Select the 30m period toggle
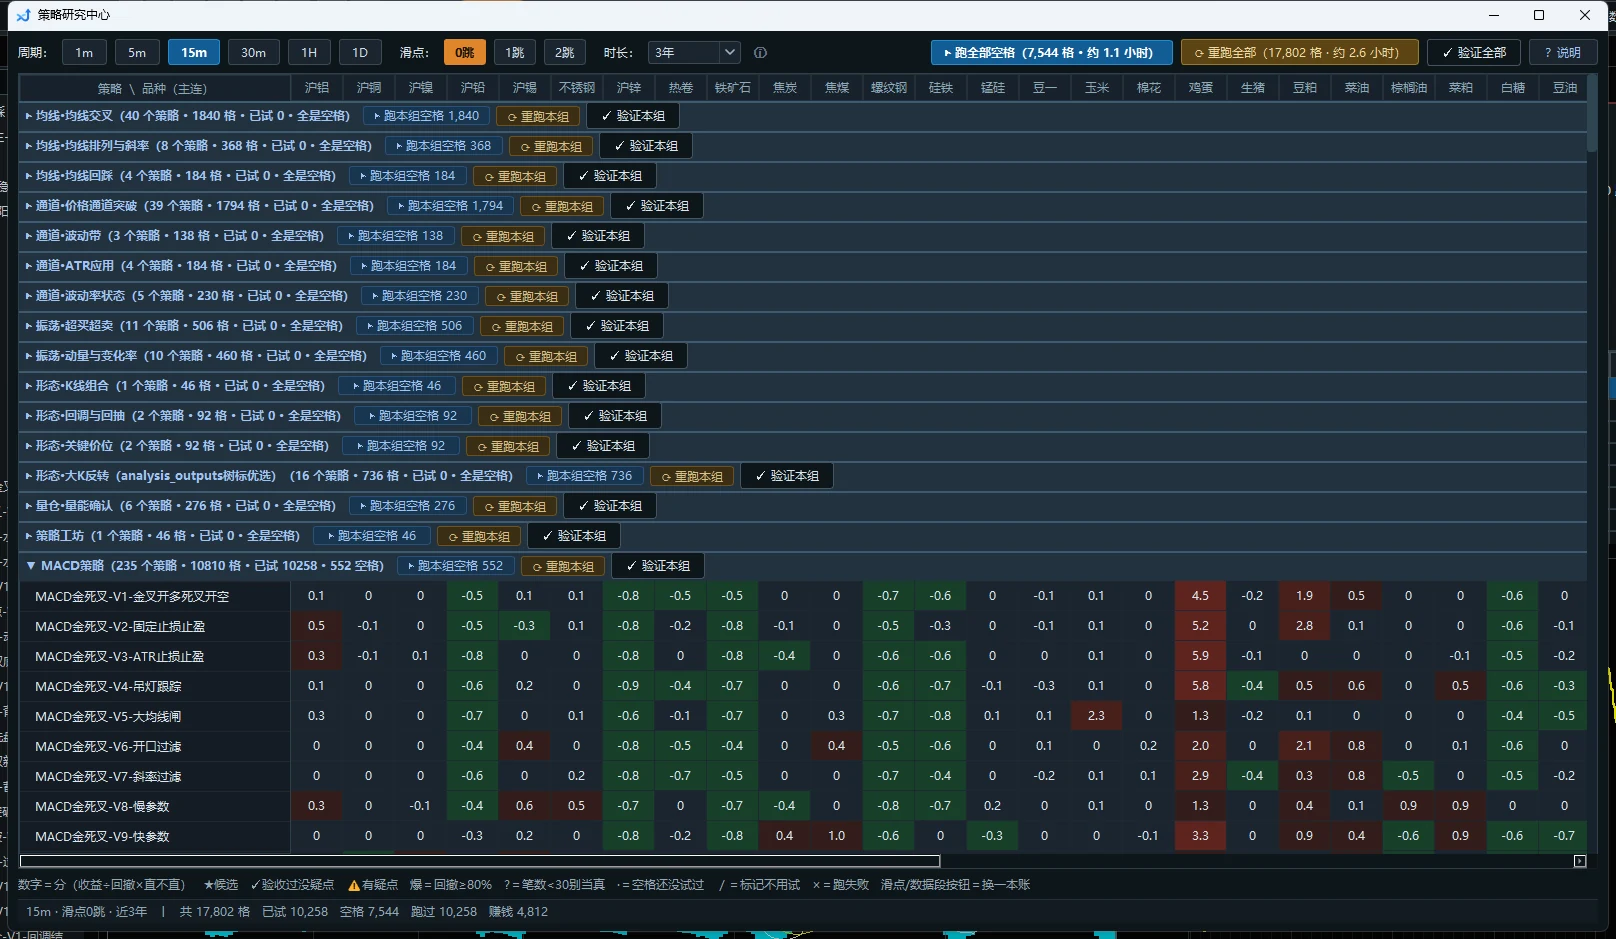The width and height of the screenshot is (1616, 939). [x=254, y=52]
